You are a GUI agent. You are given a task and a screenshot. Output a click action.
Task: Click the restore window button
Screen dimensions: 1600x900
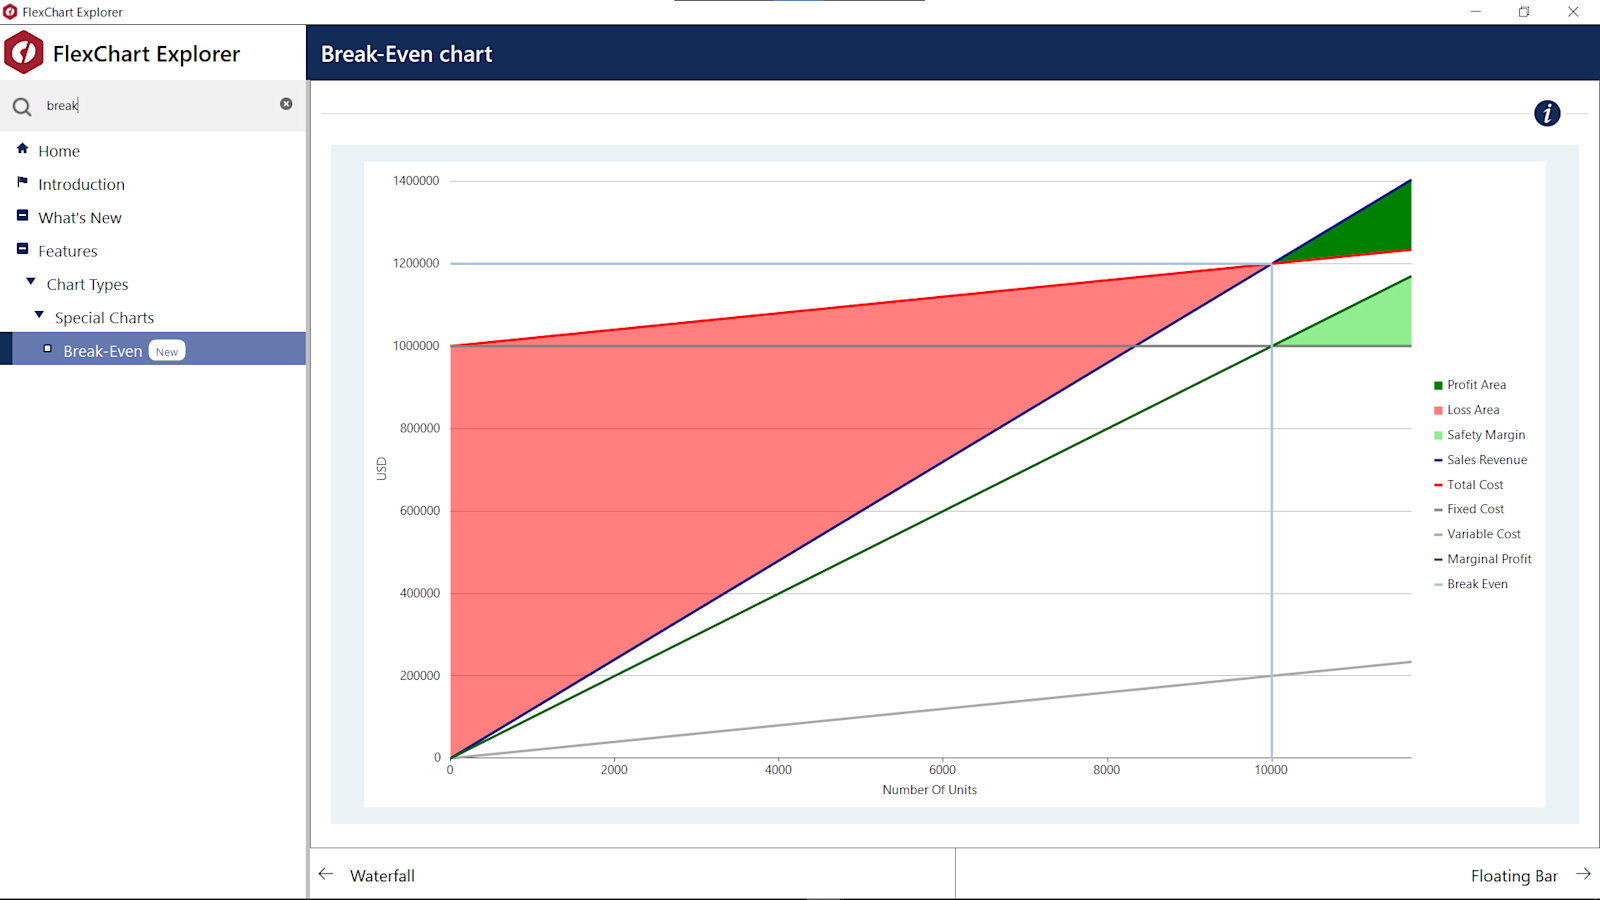[x=1524, y=12]
